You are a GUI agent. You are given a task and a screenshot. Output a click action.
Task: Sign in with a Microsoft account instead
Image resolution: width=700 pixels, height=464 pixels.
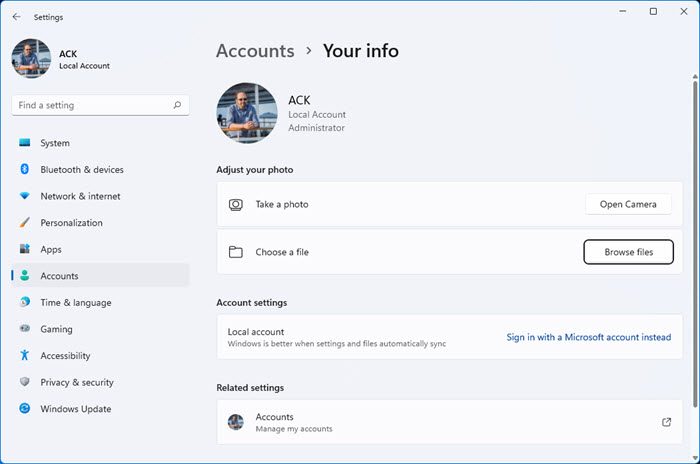588,337
